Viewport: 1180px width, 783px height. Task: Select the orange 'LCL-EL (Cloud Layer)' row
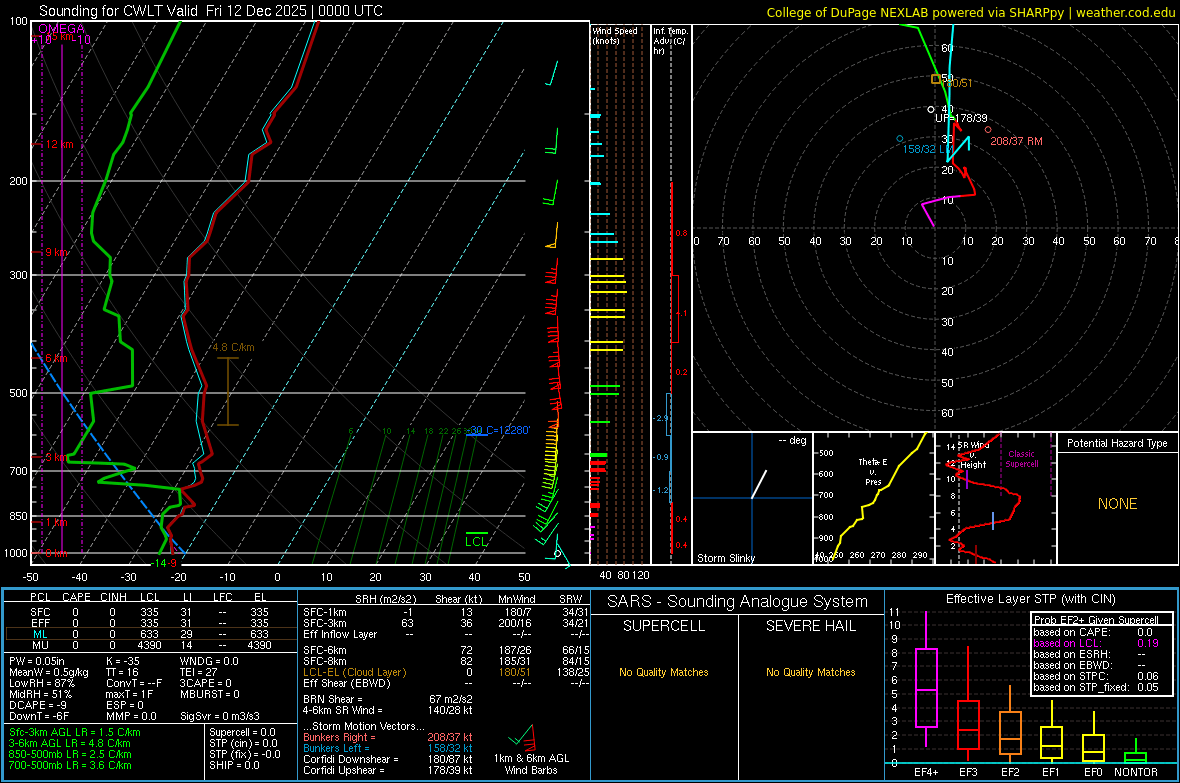(x=446, y=672)
